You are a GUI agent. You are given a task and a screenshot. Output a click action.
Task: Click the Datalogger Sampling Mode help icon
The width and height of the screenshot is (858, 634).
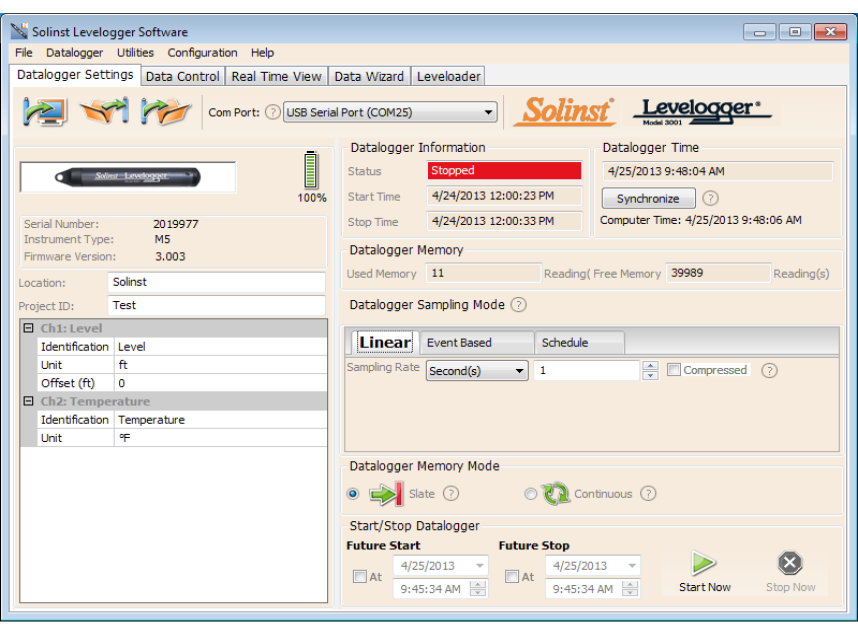coord(518,305)
